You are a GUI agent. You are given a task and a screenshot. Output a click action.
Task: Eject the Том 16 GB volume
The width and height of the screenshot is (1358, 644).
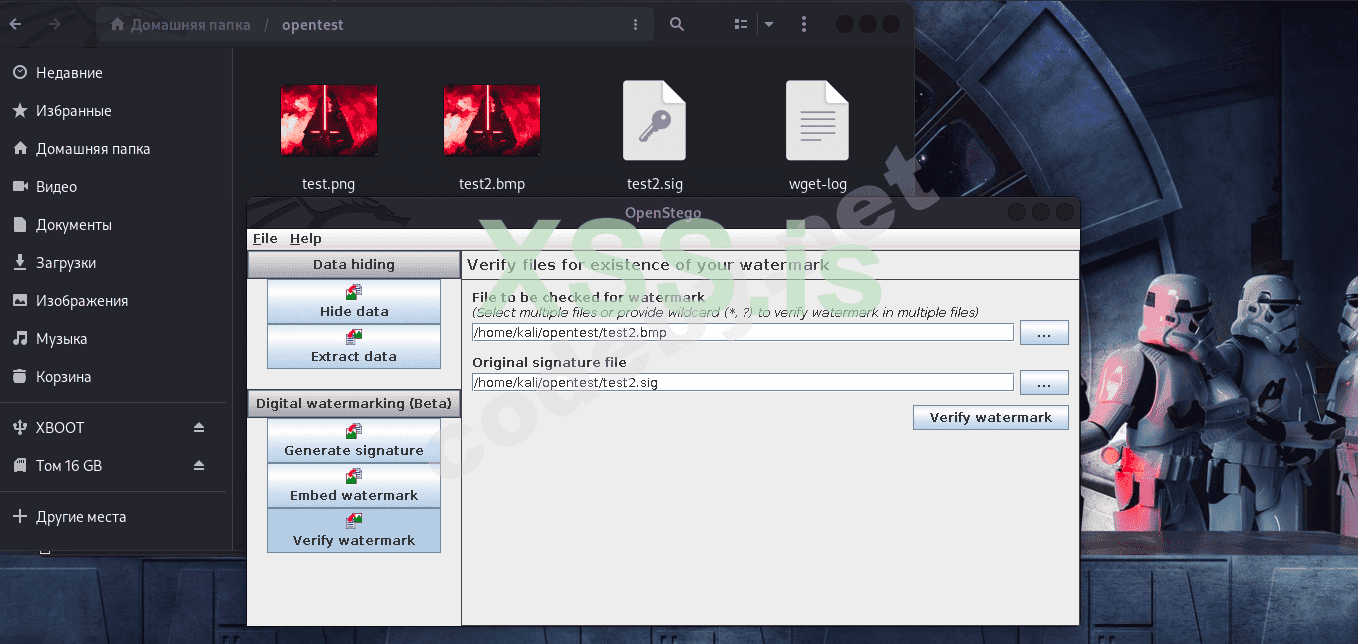pos(199,466)
